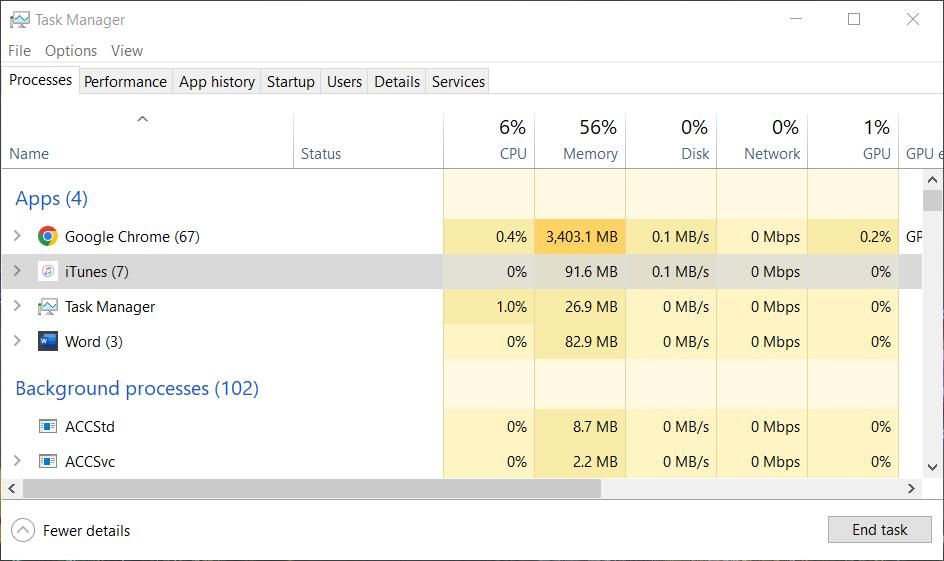Expand the Word process group
Viewport: 944px width, 561px height.
[x=17, y=342]
